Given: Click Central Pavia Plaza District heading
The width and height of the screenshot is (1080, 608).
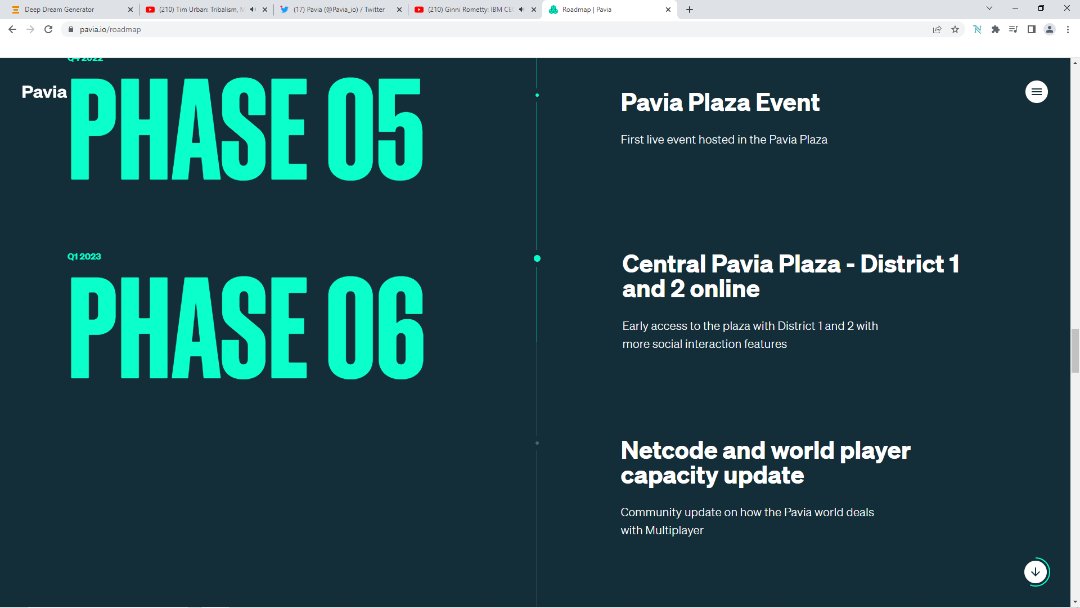Looking at the screenshot, I should click(790, 276).
